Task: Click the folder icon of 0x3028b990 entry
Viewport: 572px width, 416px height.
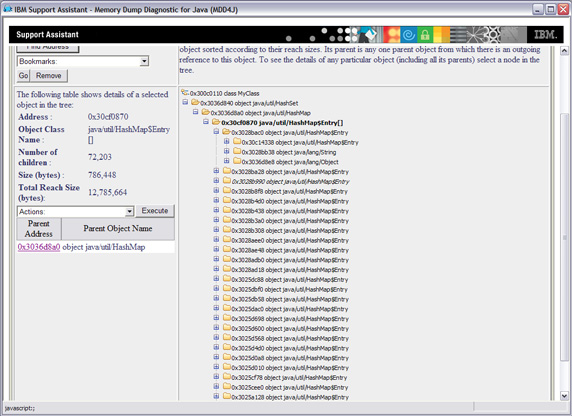Action: point(227,181)
